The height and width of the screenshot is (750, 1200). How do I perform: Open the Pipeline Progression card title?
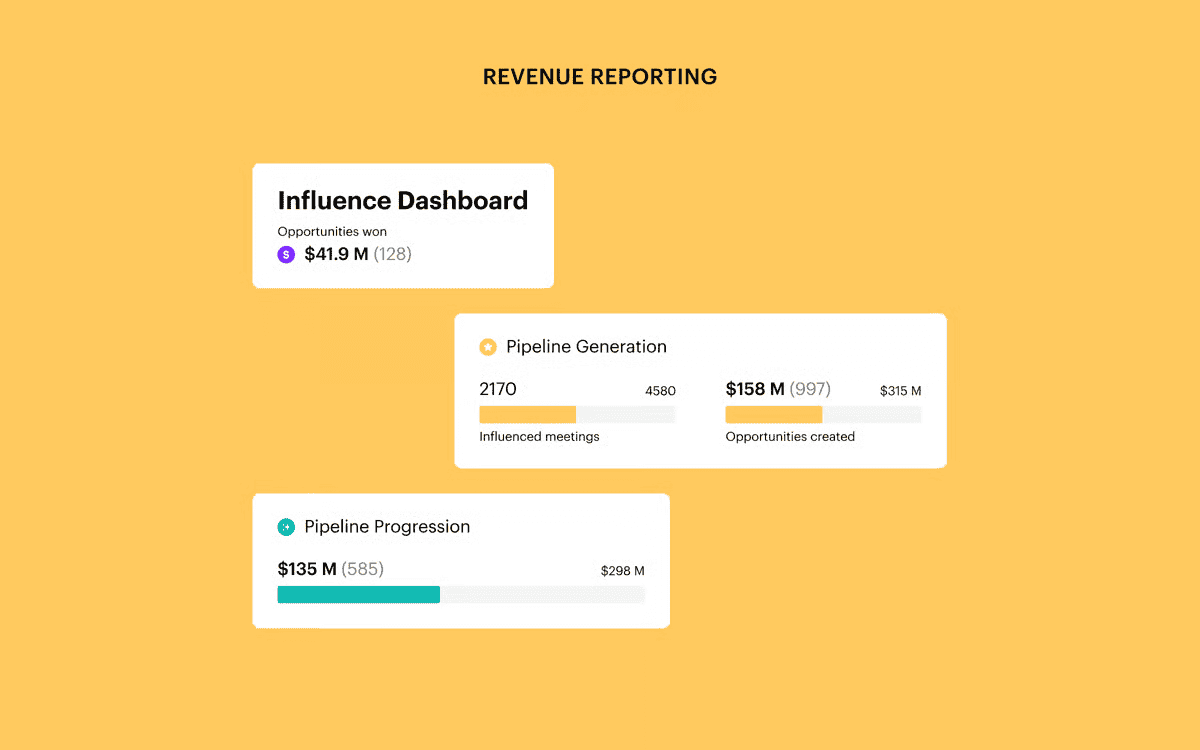(387, 527)
